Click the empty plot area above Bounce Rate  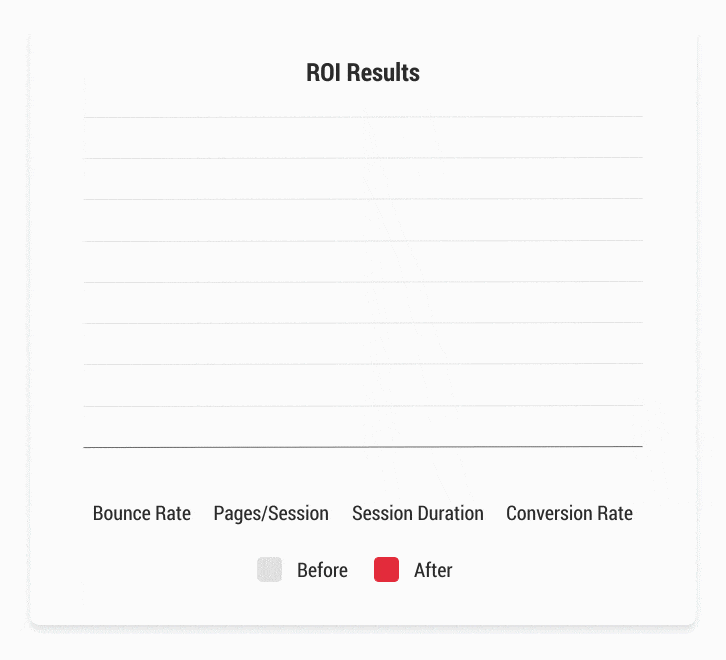pos(142,282)
